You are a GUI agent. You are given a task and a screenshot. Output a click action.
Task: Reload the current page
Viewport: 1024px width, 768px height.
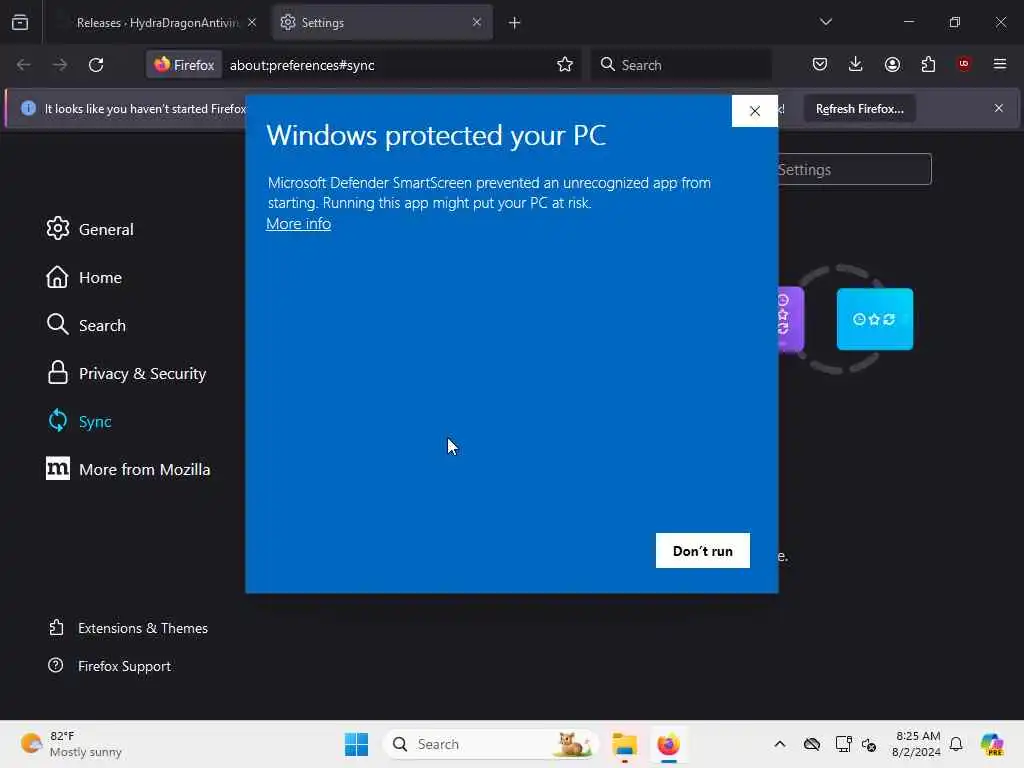click(96, 65)
